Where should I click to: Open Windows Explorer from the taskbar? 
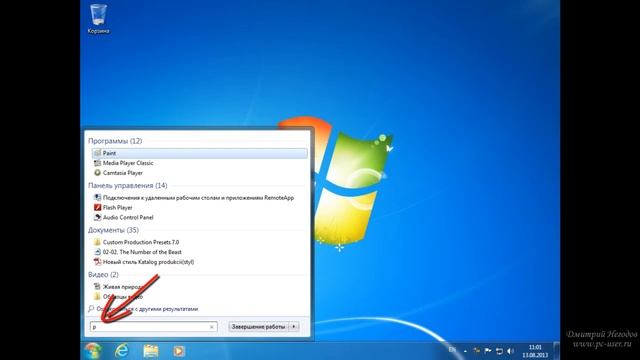151,351
